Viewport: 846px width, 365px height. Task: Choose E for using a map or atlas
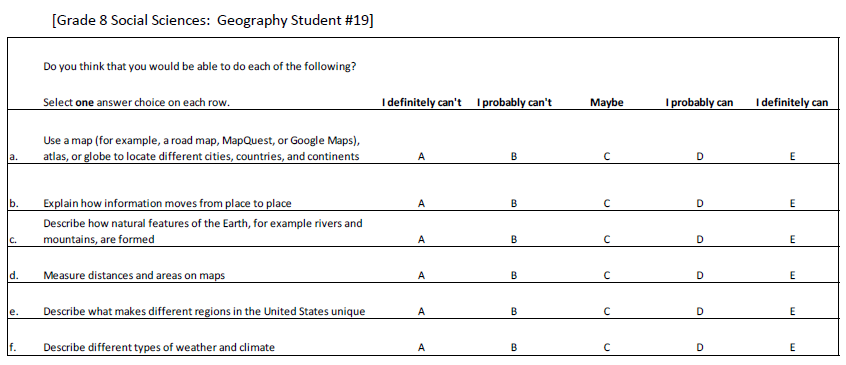click(792, 157)
